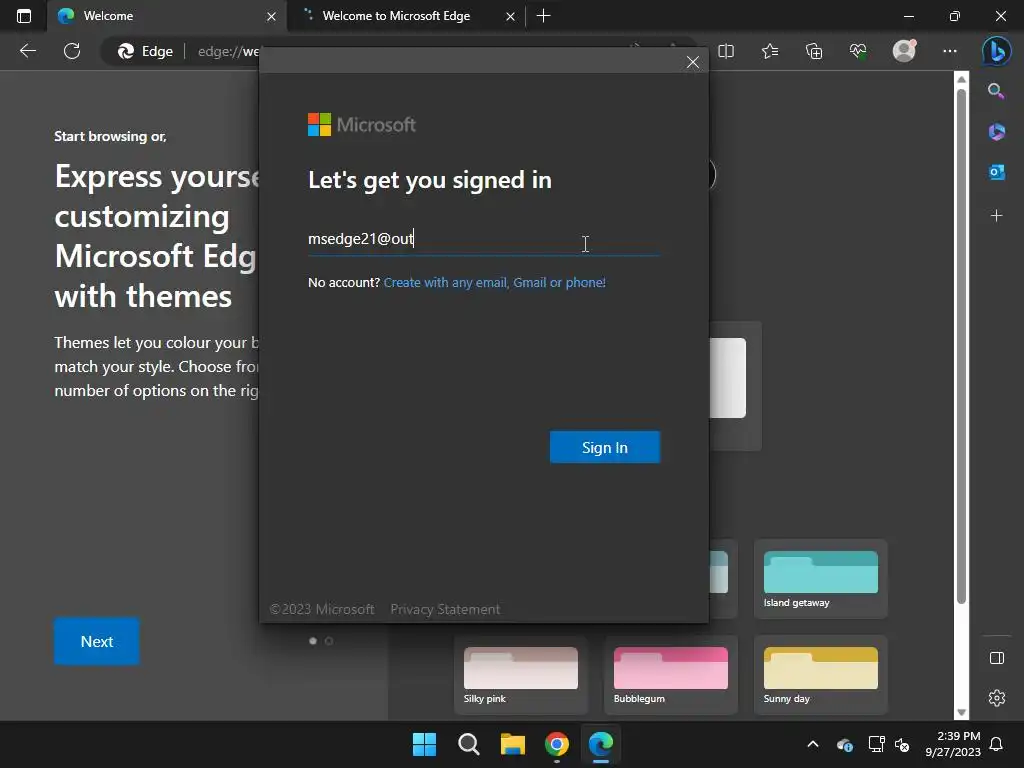
Task: Click the muted volume tray icon
Action: 902,744
